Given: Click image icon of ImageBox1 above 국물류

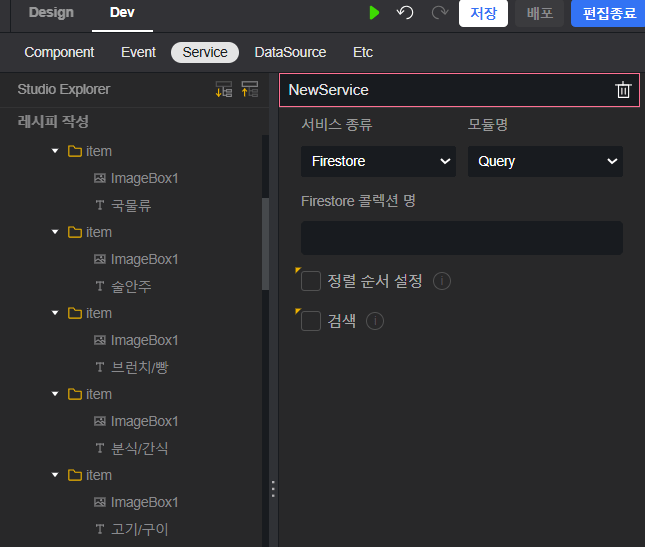Looking at the screenshot, I should (100, 178).
